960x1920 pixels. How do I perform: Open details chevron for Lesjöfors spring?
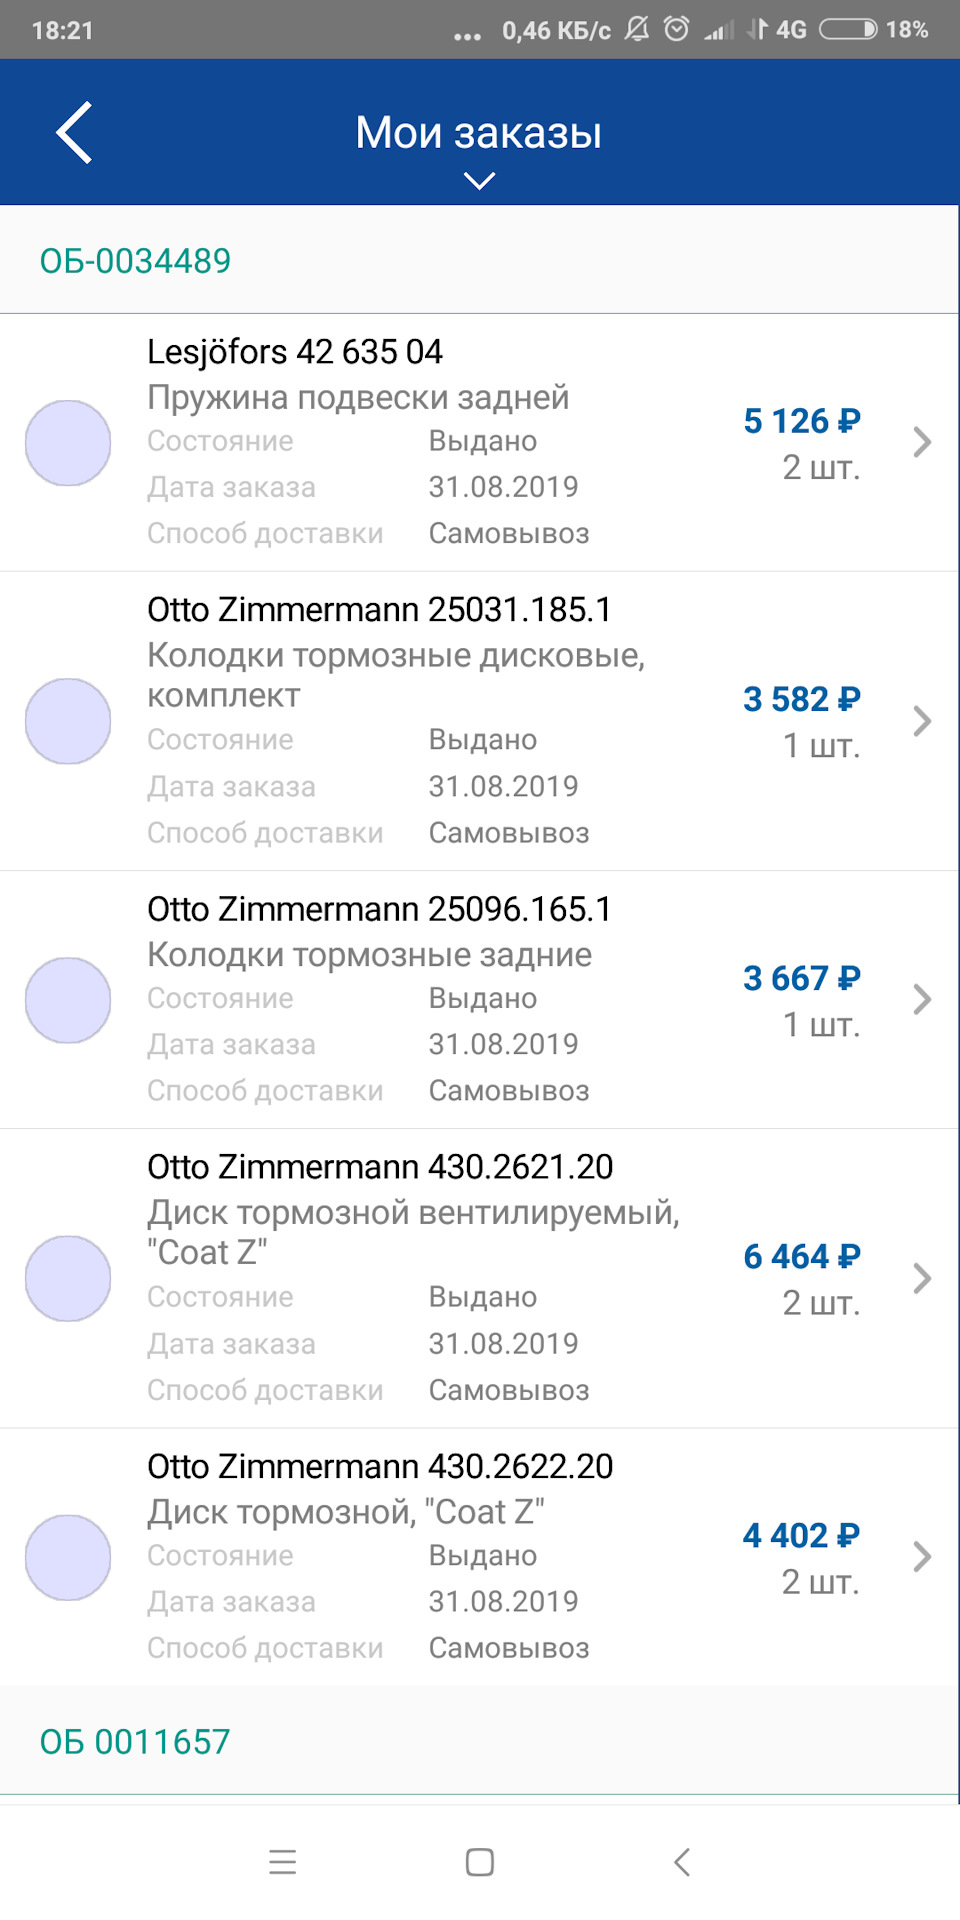(x=922, y=442)
